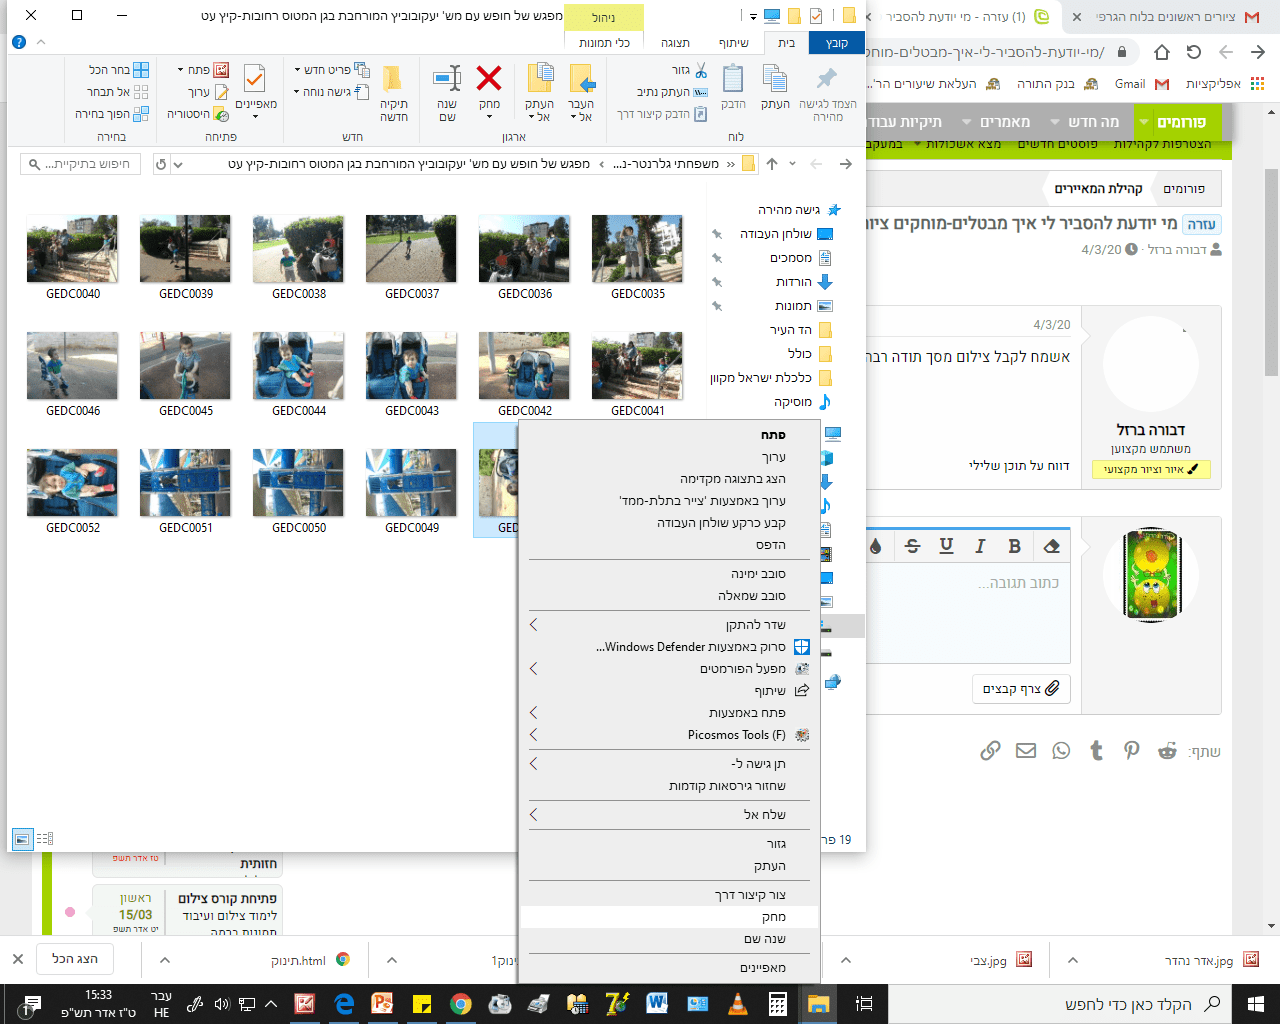The height and width of the screenshot is (1024, 1280).
Task: Switch to the details list view toggle
Action: [45, 839]
